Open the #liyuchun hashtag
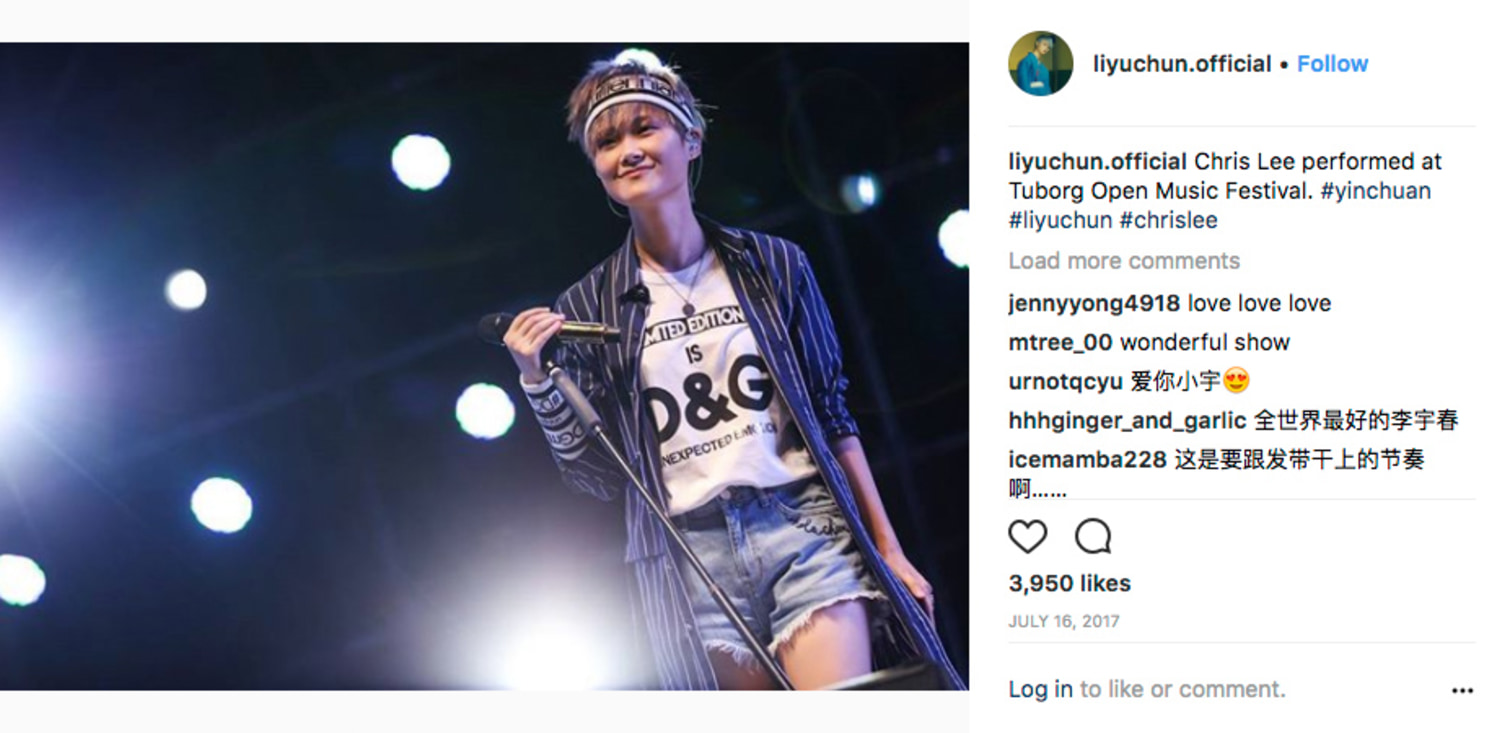Screen dimensions: 1510x733 coord(1060,220)
